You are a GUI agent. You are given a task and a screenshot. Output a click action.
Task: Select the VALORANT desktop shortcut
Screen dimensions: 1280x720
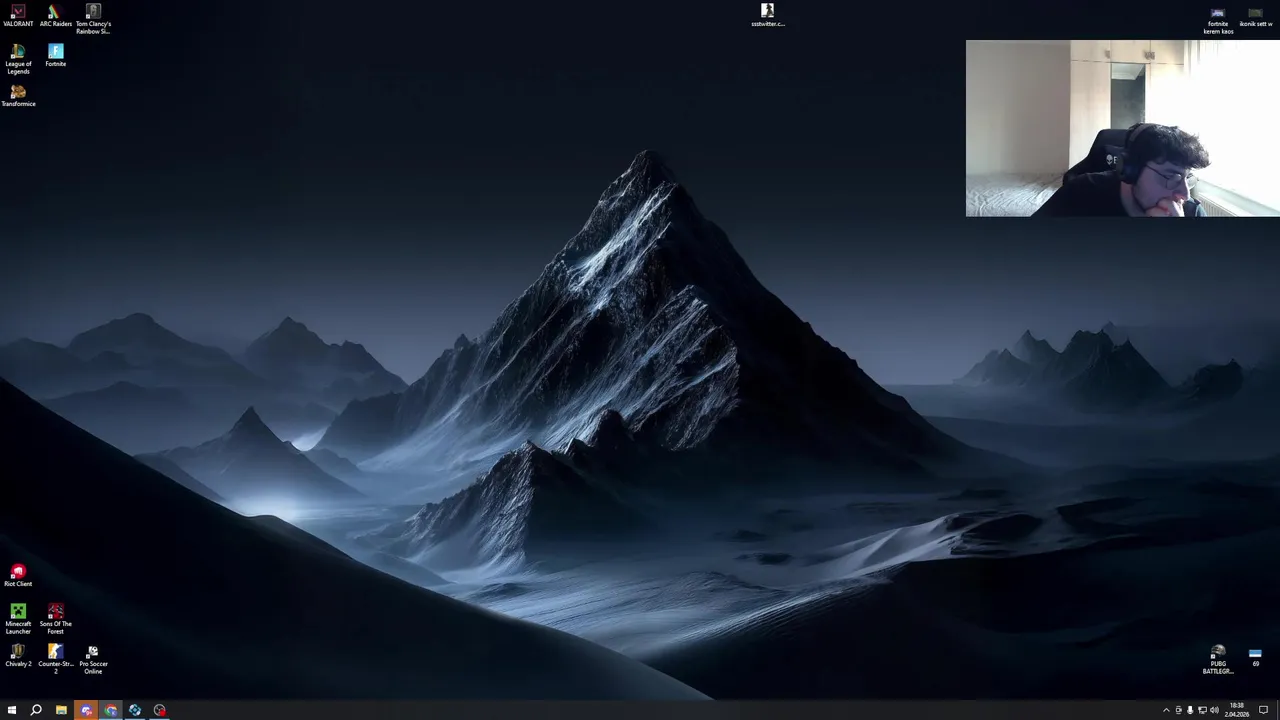18,16
